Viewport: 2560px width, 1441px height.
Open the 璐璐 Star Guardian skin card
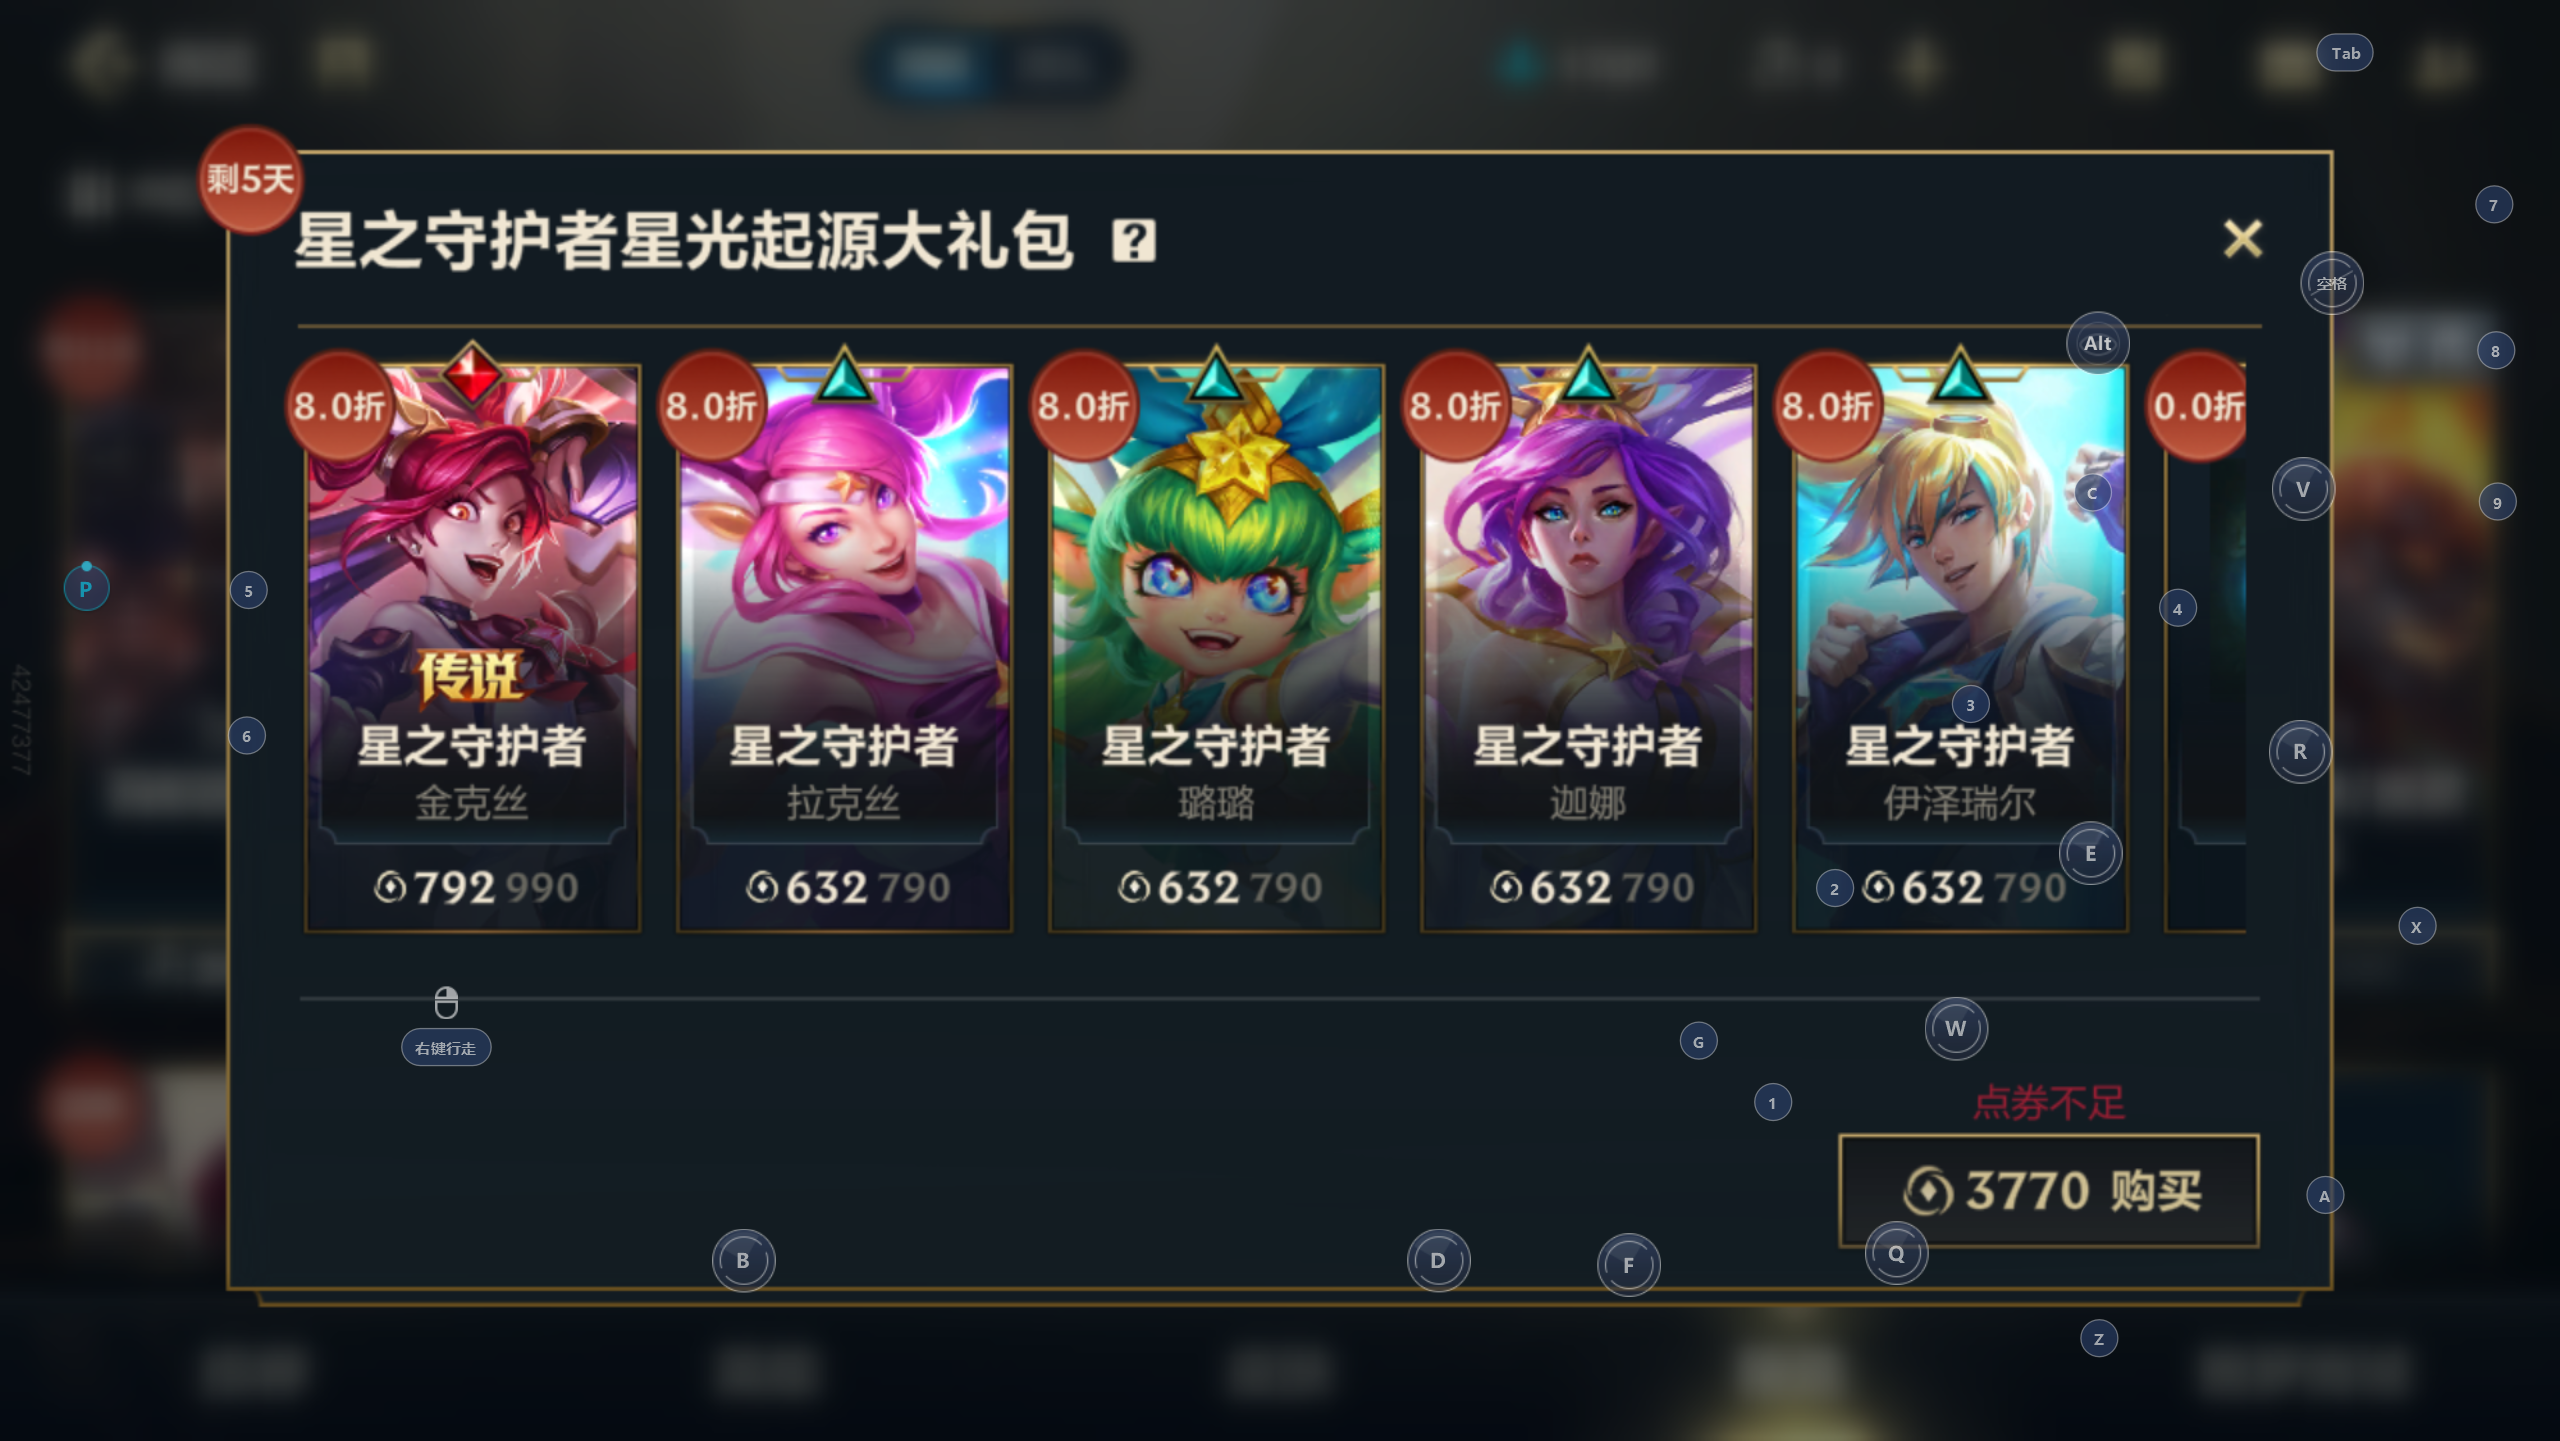(1216, 648)
